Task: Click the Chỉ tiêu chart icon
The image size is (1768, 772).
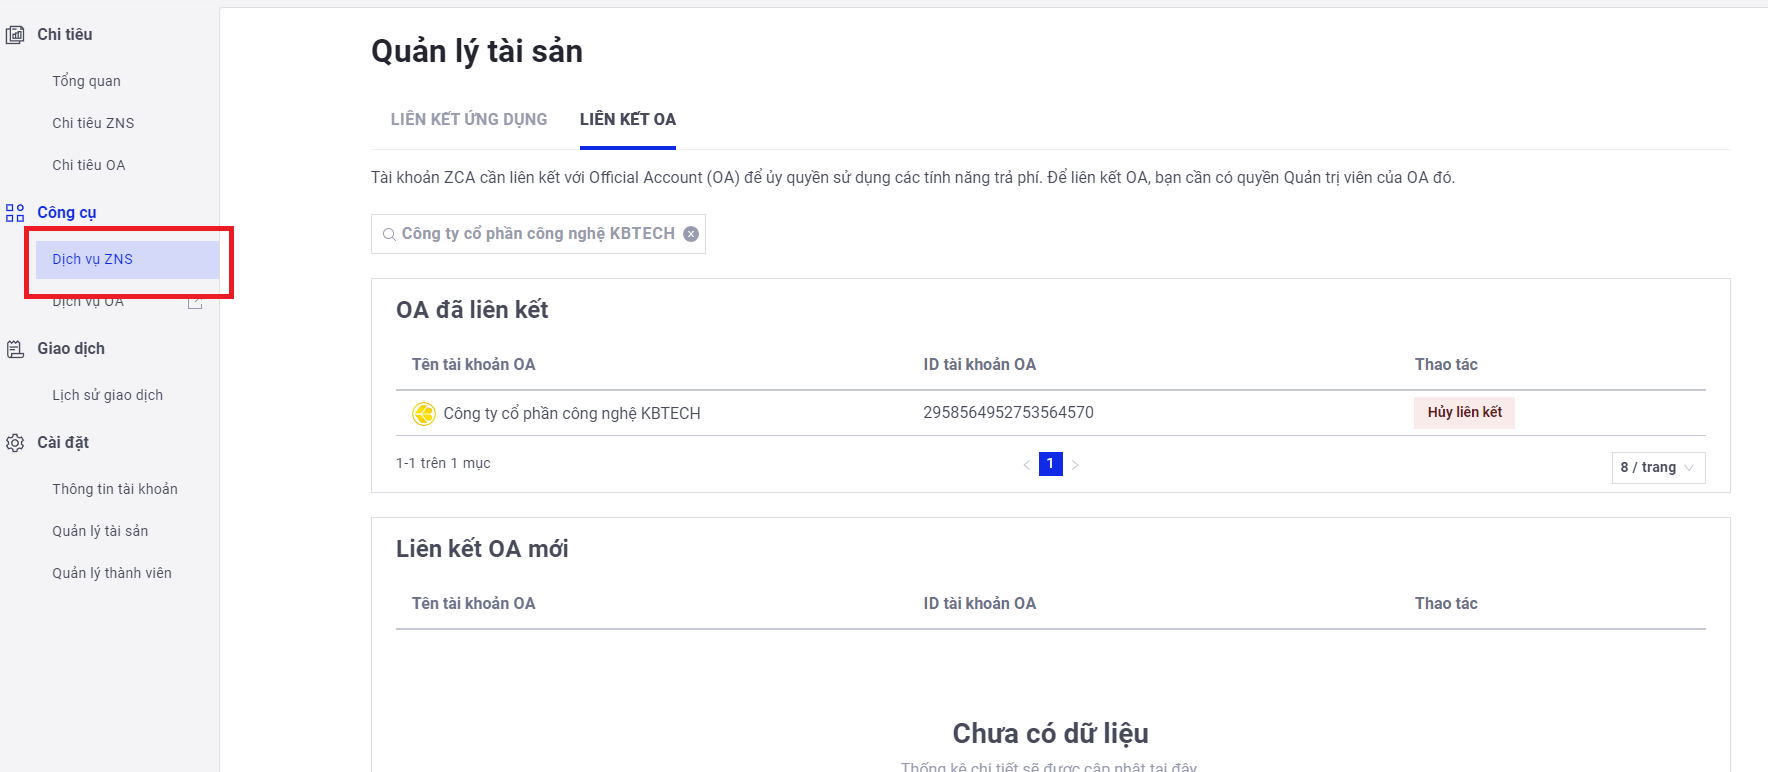Action: pos(15,35)
